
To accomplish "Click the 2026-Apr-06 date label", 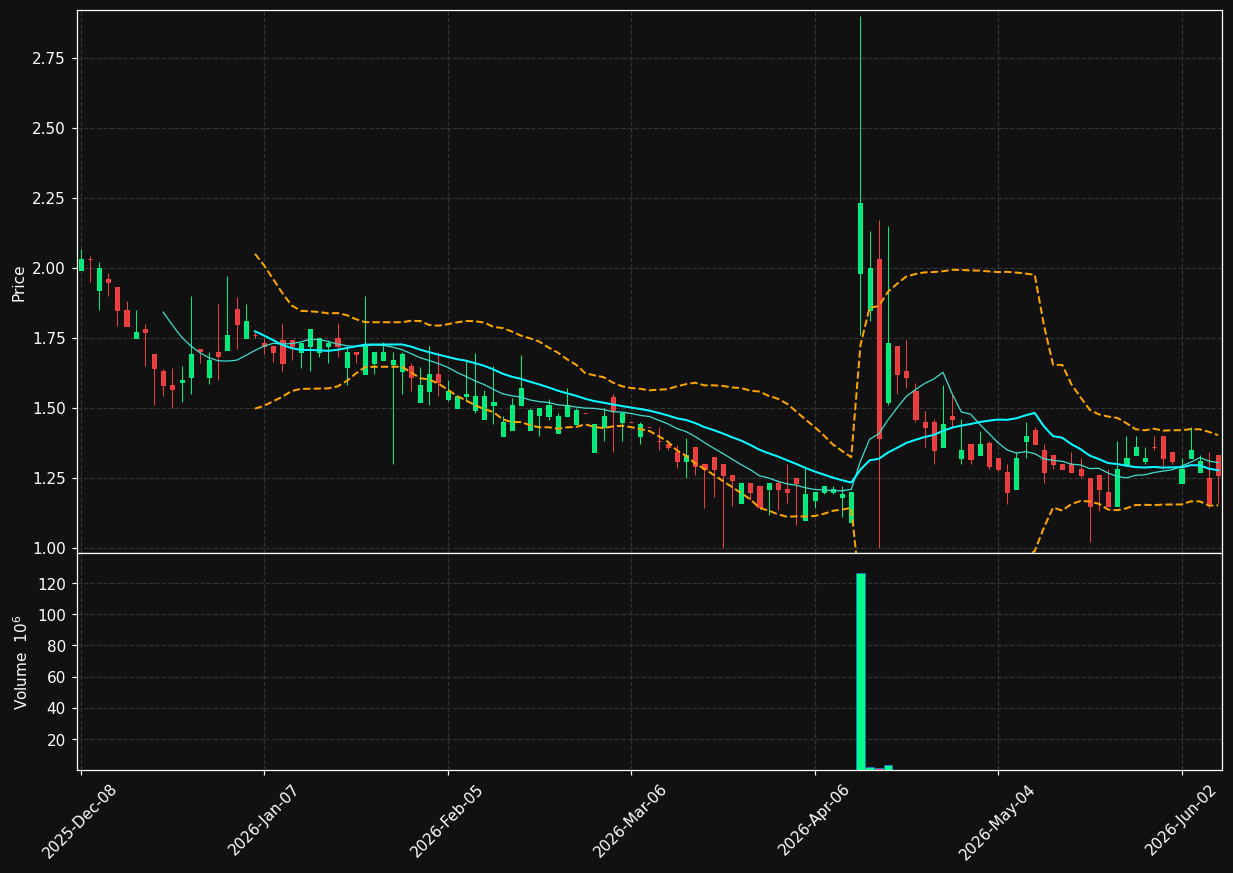I will click(x=814, y=821).
